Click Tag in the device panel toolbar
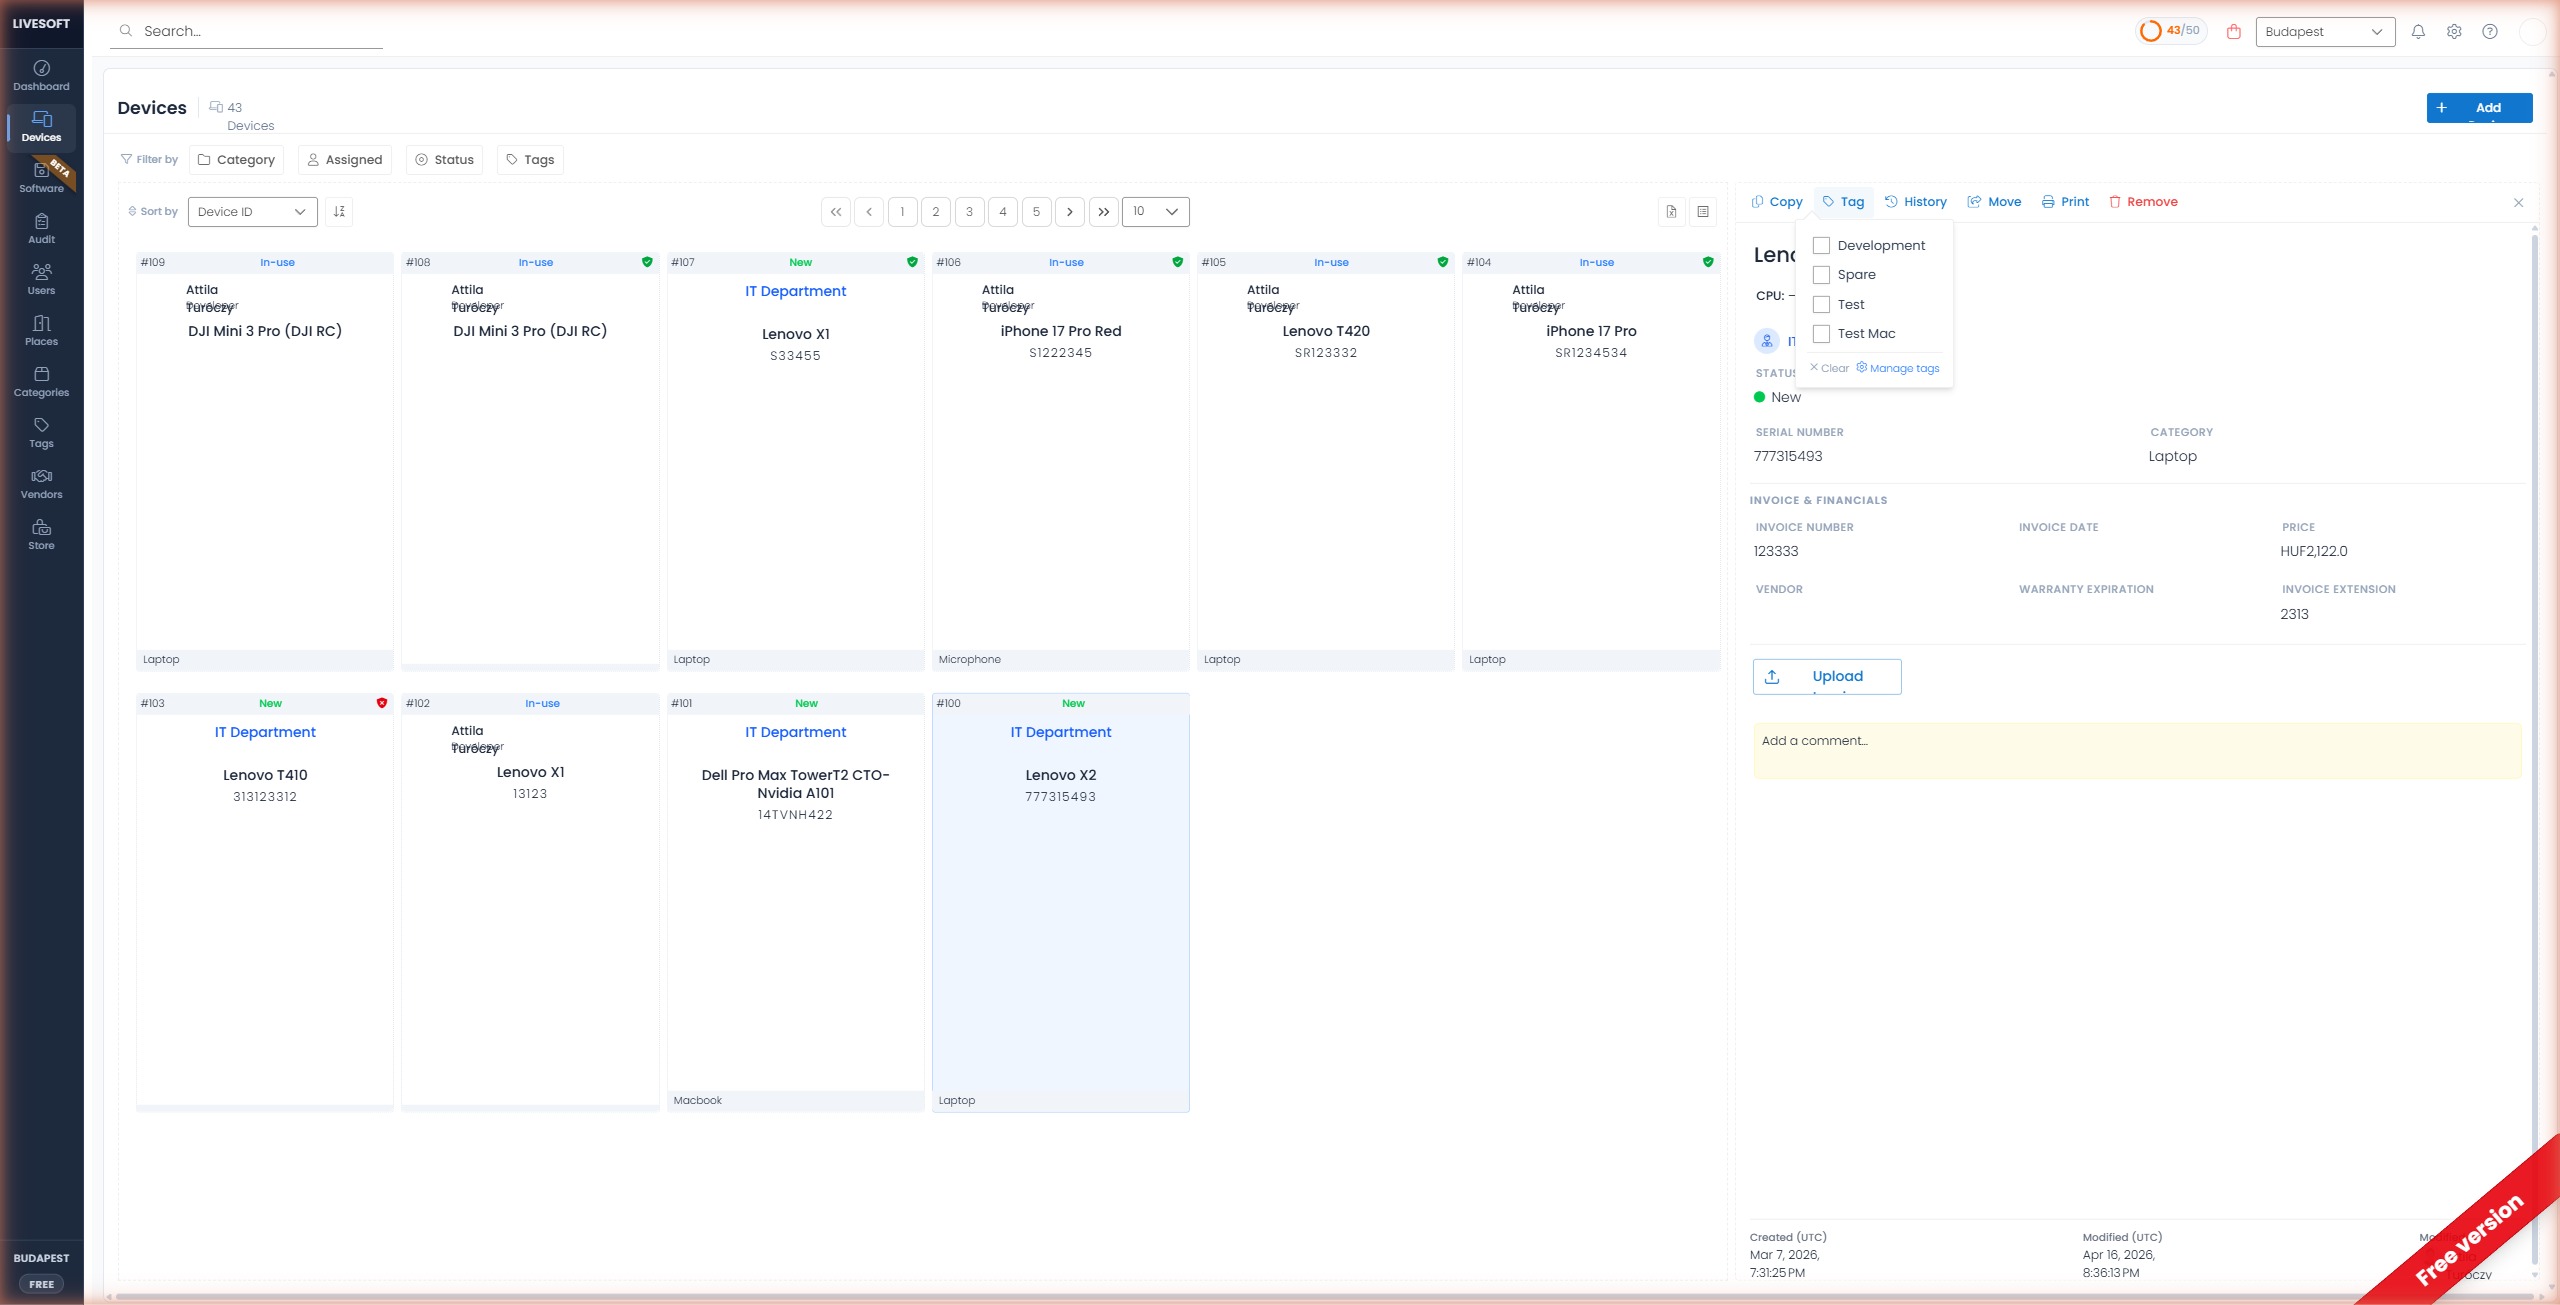The width and height of the screenshot is (2560, 1305). pyautogui.click(x=1843, y=202)
